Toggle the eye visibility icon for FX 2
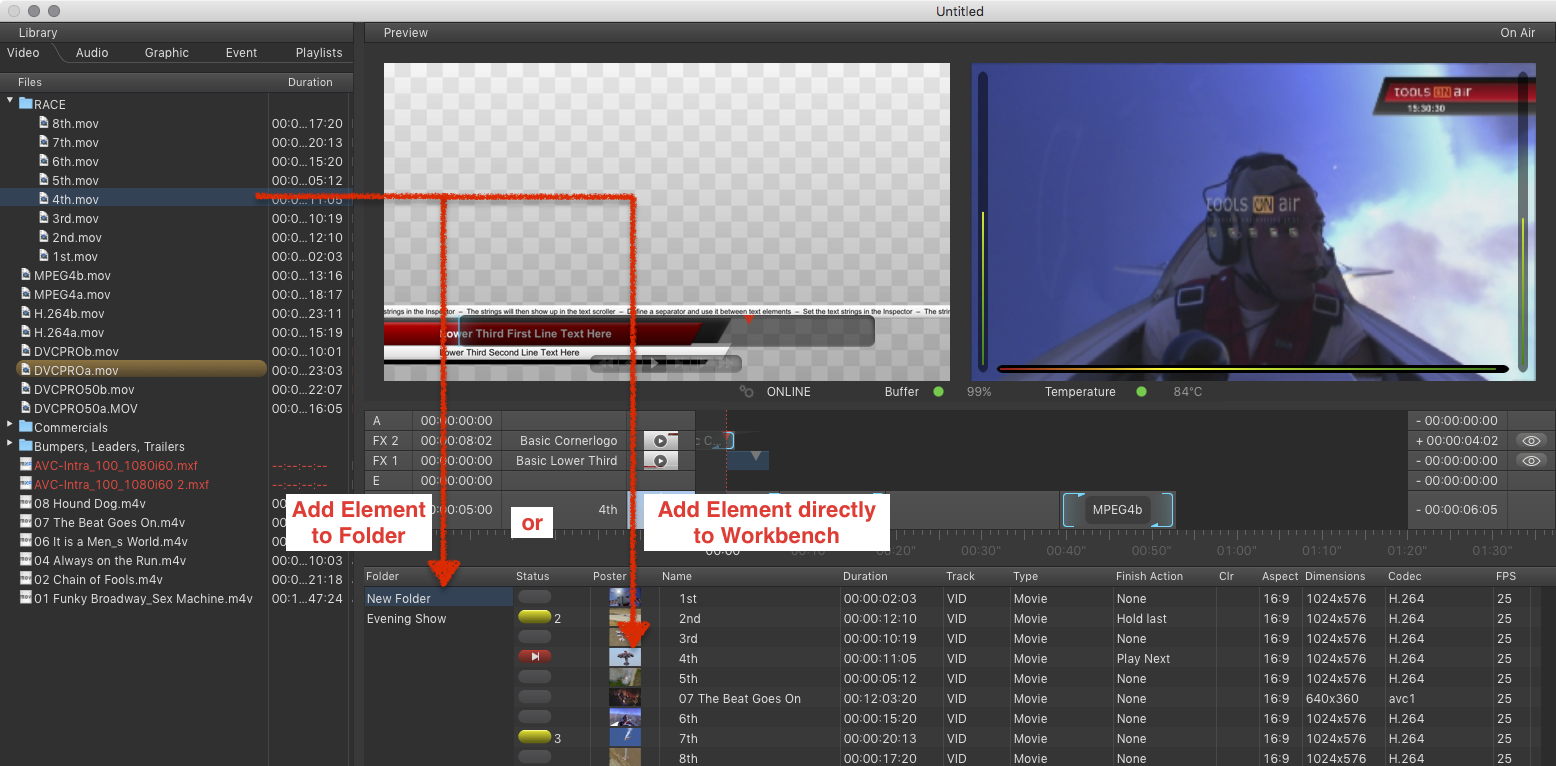 click(1530, 441)
